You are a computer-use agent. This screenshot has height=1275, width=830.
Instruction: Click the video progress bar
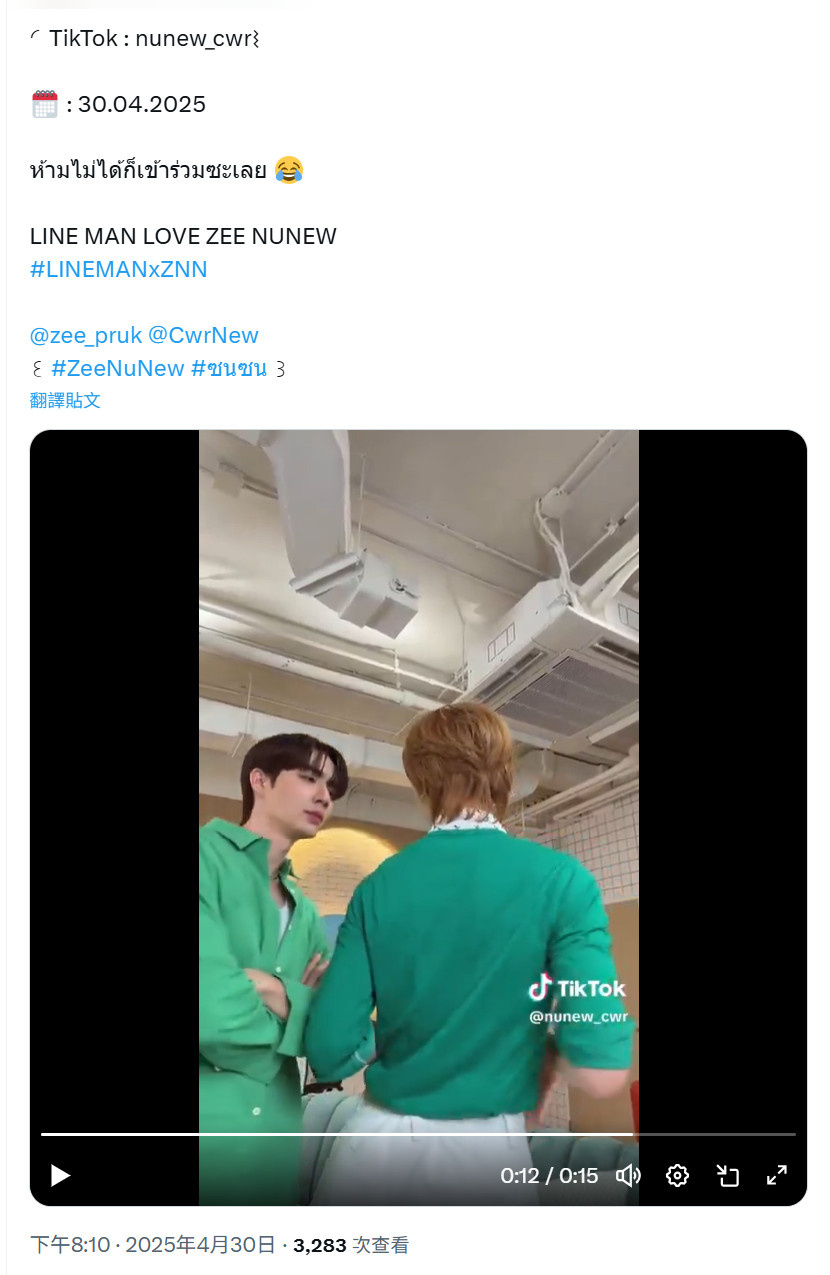pyautogui.click(x=418, y=1134)
